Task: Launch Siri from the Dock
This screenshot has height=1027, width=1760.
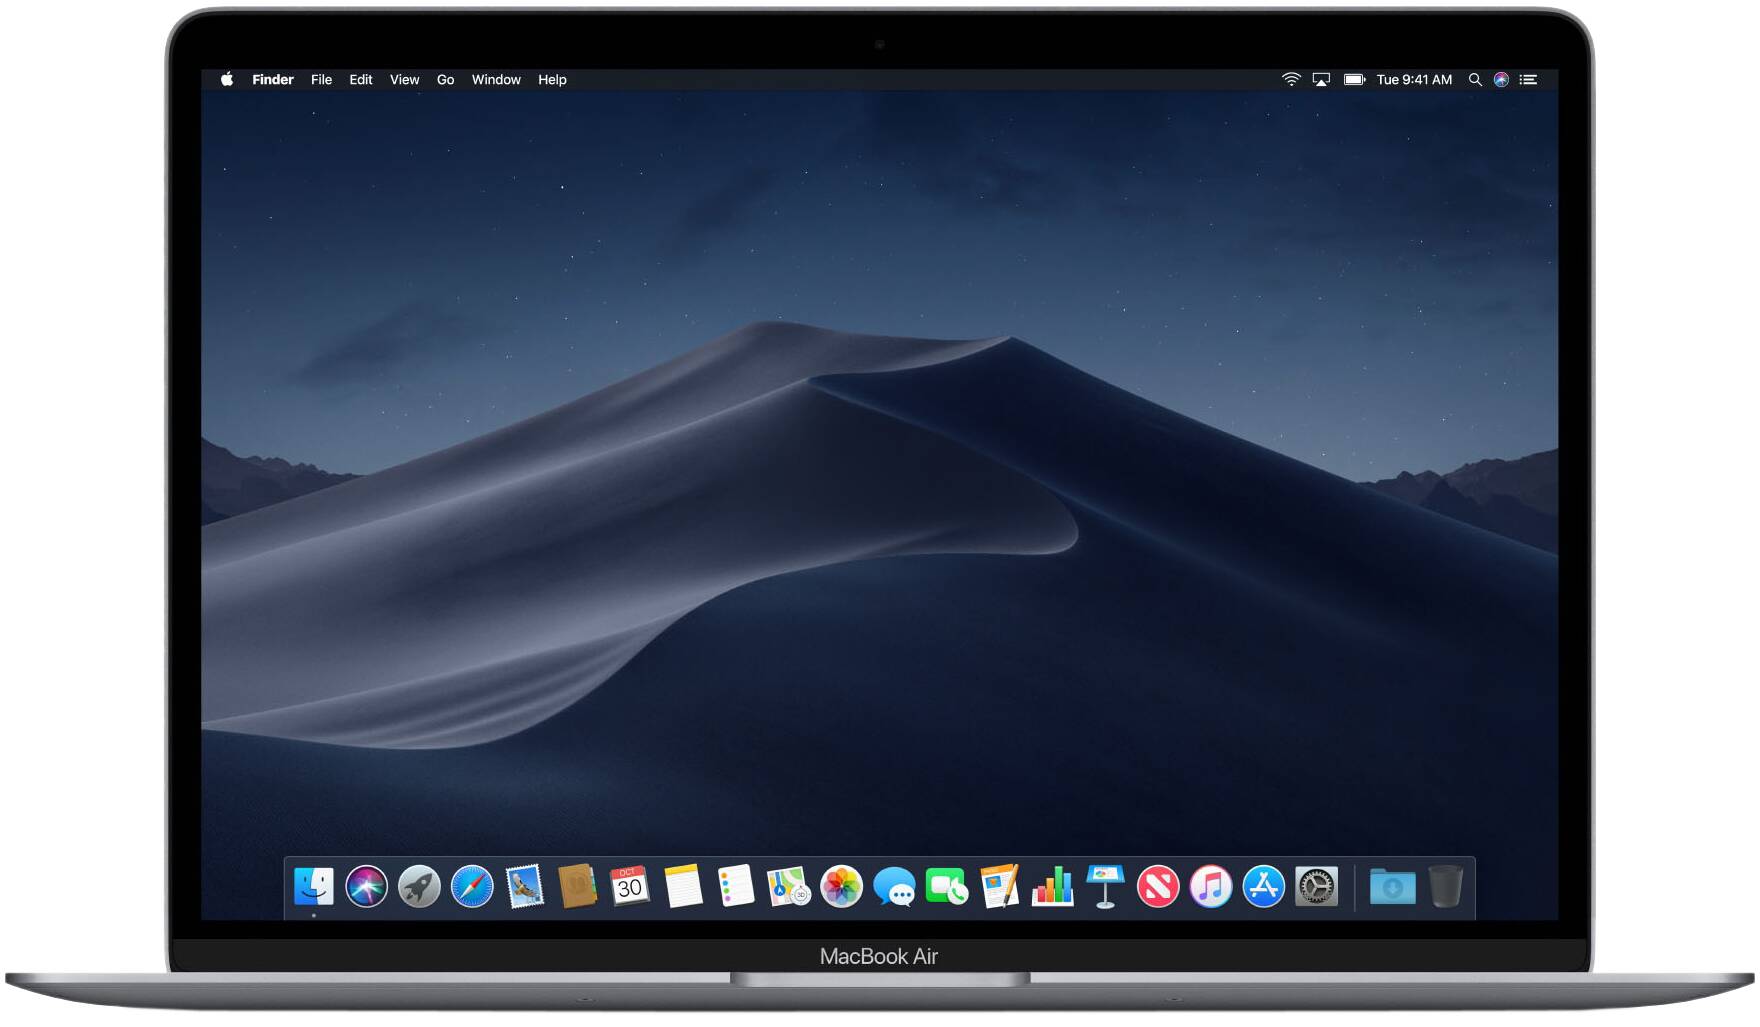Action: 367,887
